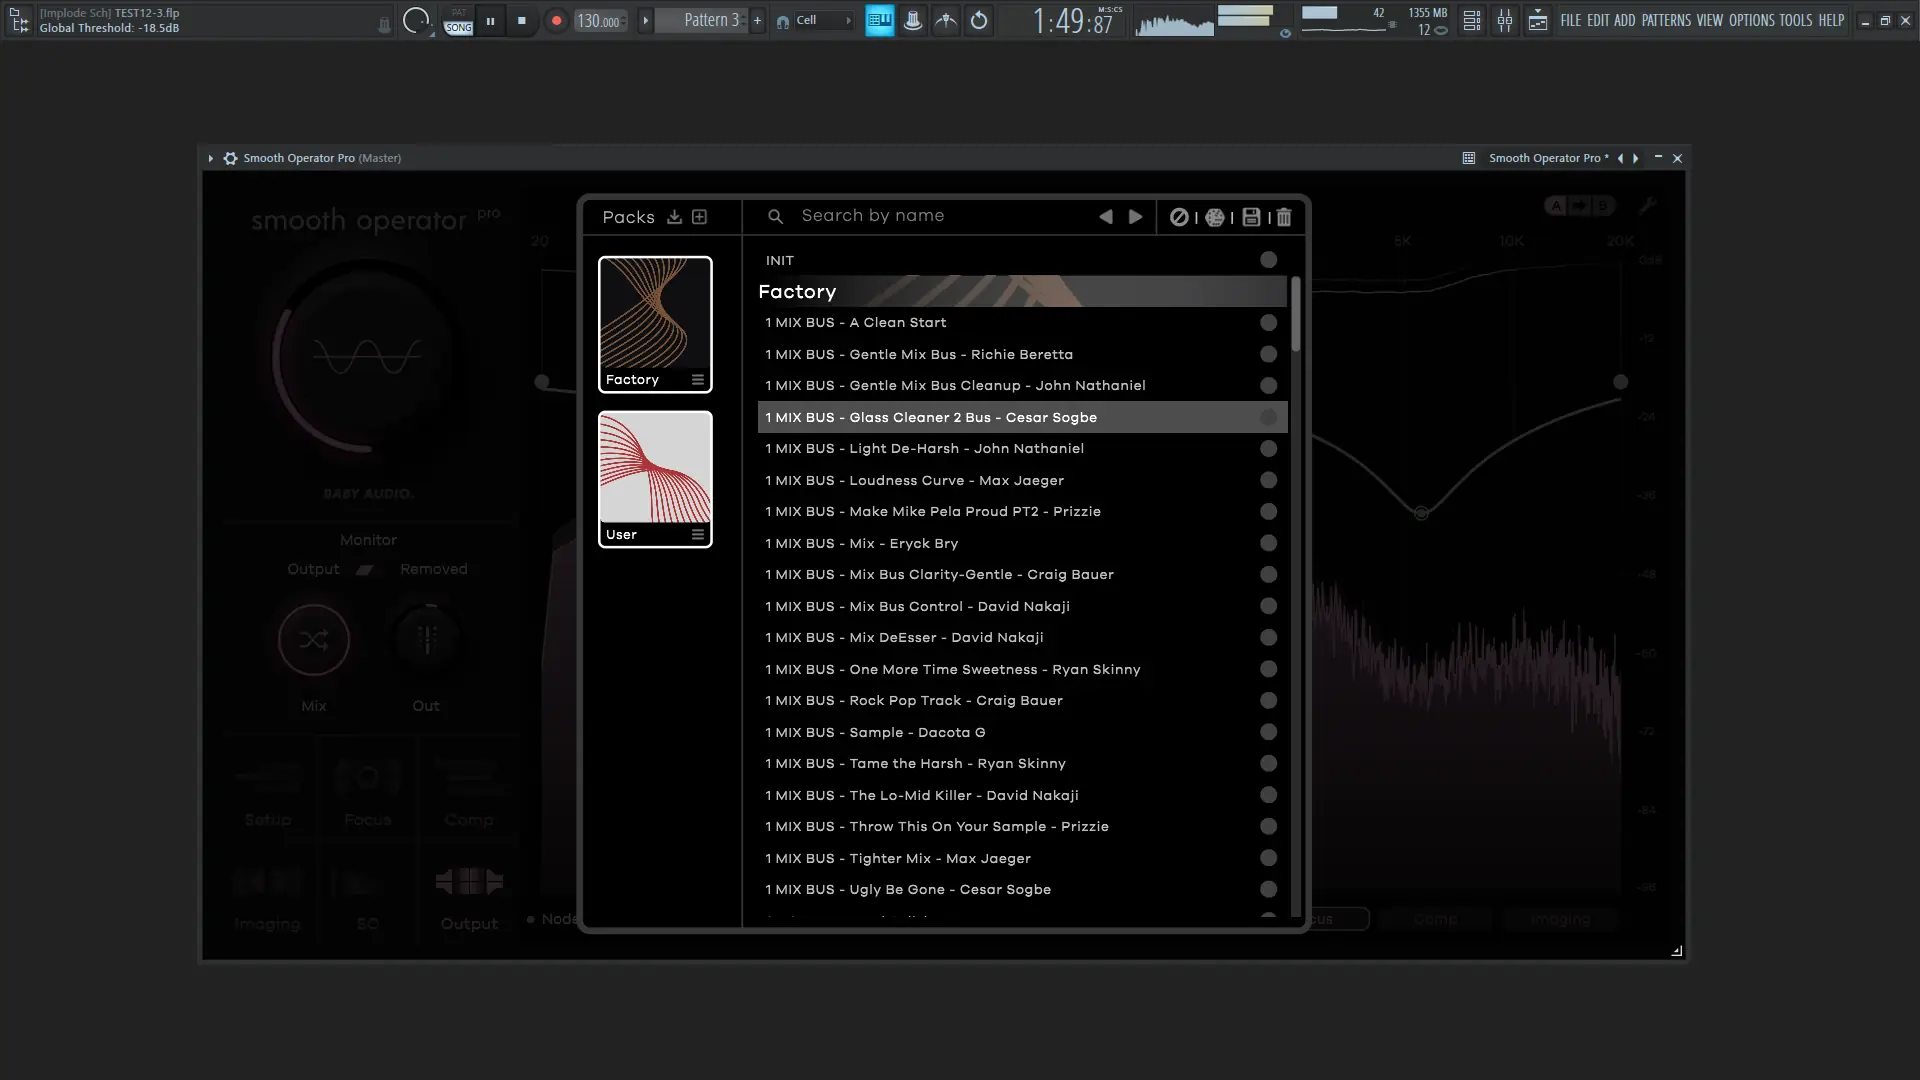Toggle favorite dot for Light De-Harsh preset
The image size is (1920, 1080).
point(1268,449)
